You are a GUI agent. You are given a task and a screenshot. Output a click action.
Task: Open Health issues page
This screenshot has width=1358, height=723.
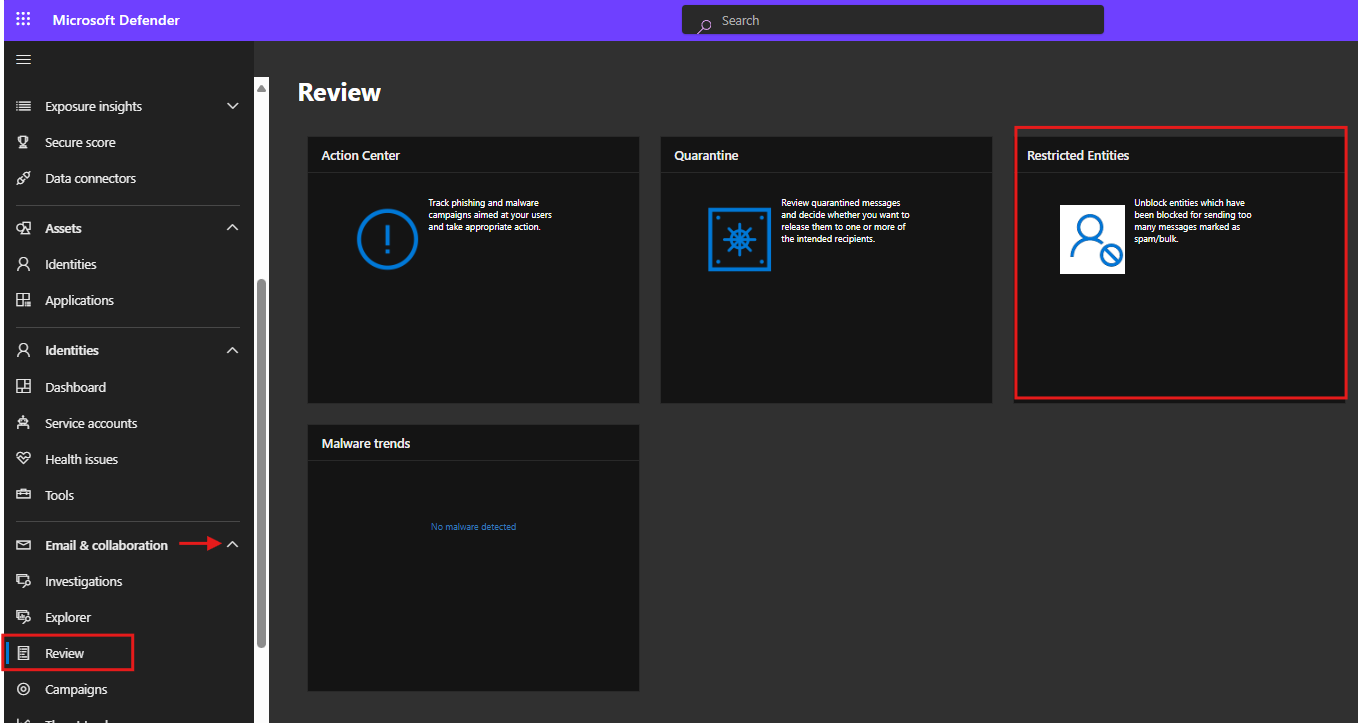81,459
